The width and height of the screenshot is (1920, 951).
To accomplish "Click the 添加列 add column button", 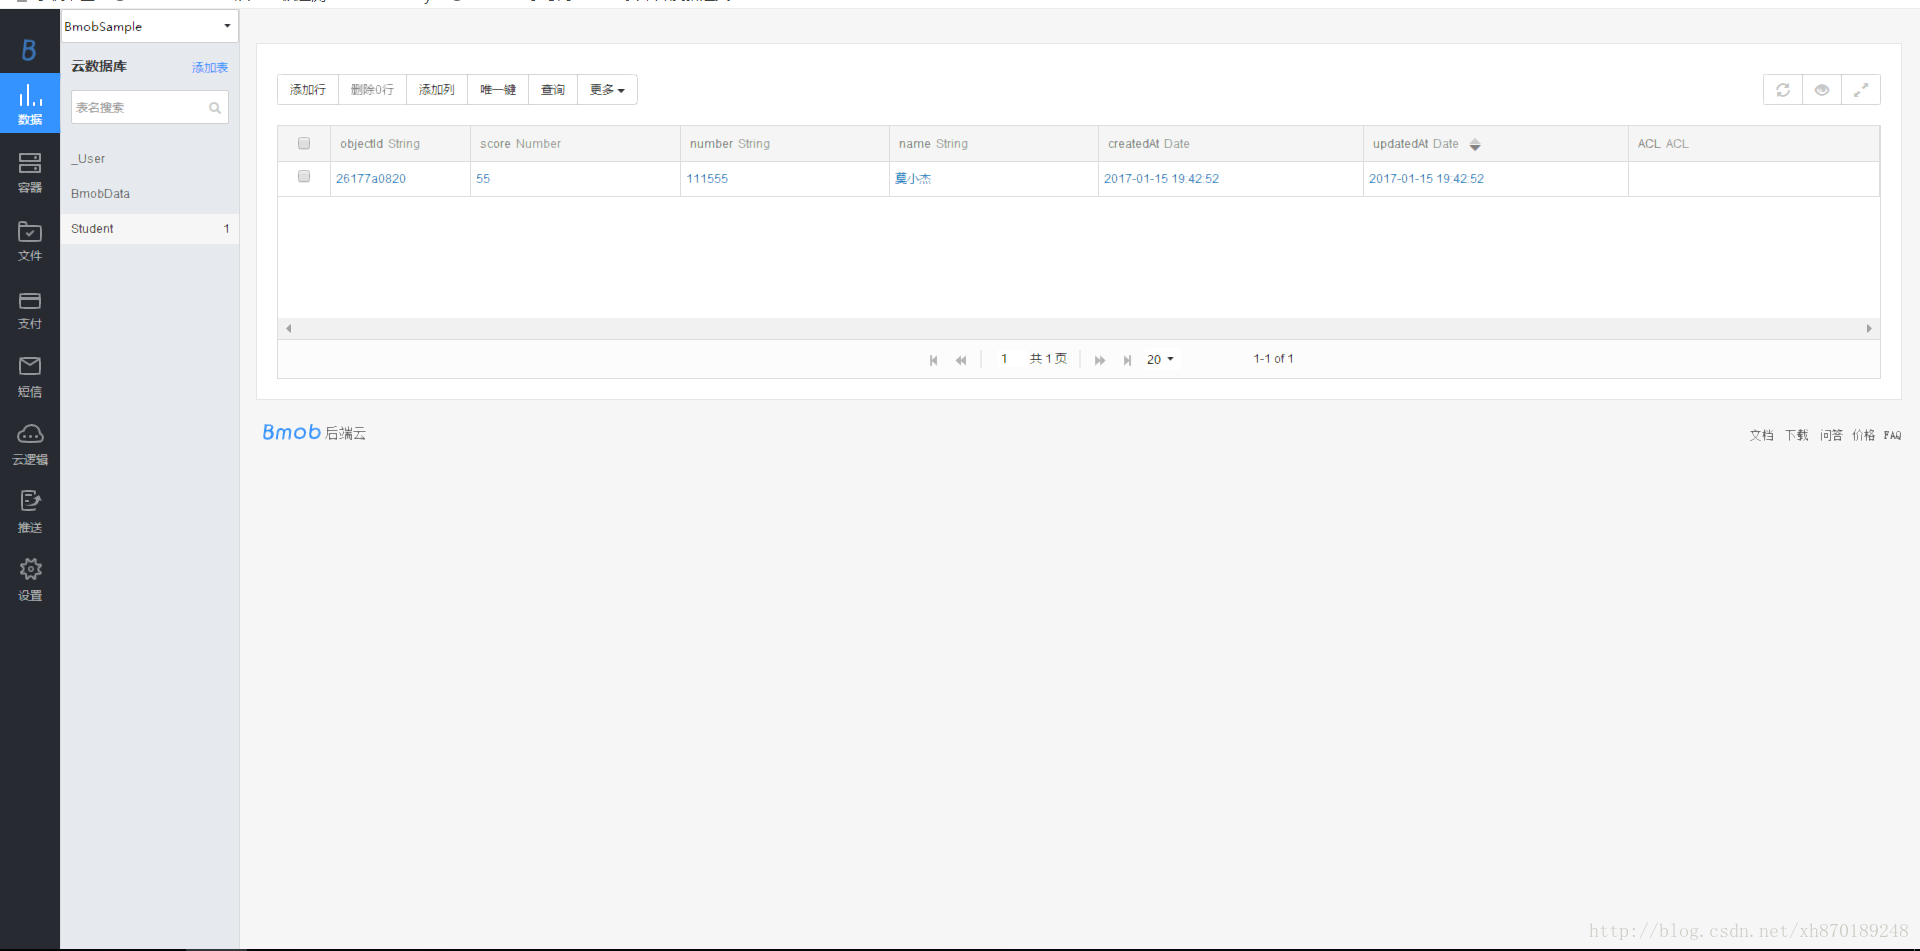I will pos(437,90).
